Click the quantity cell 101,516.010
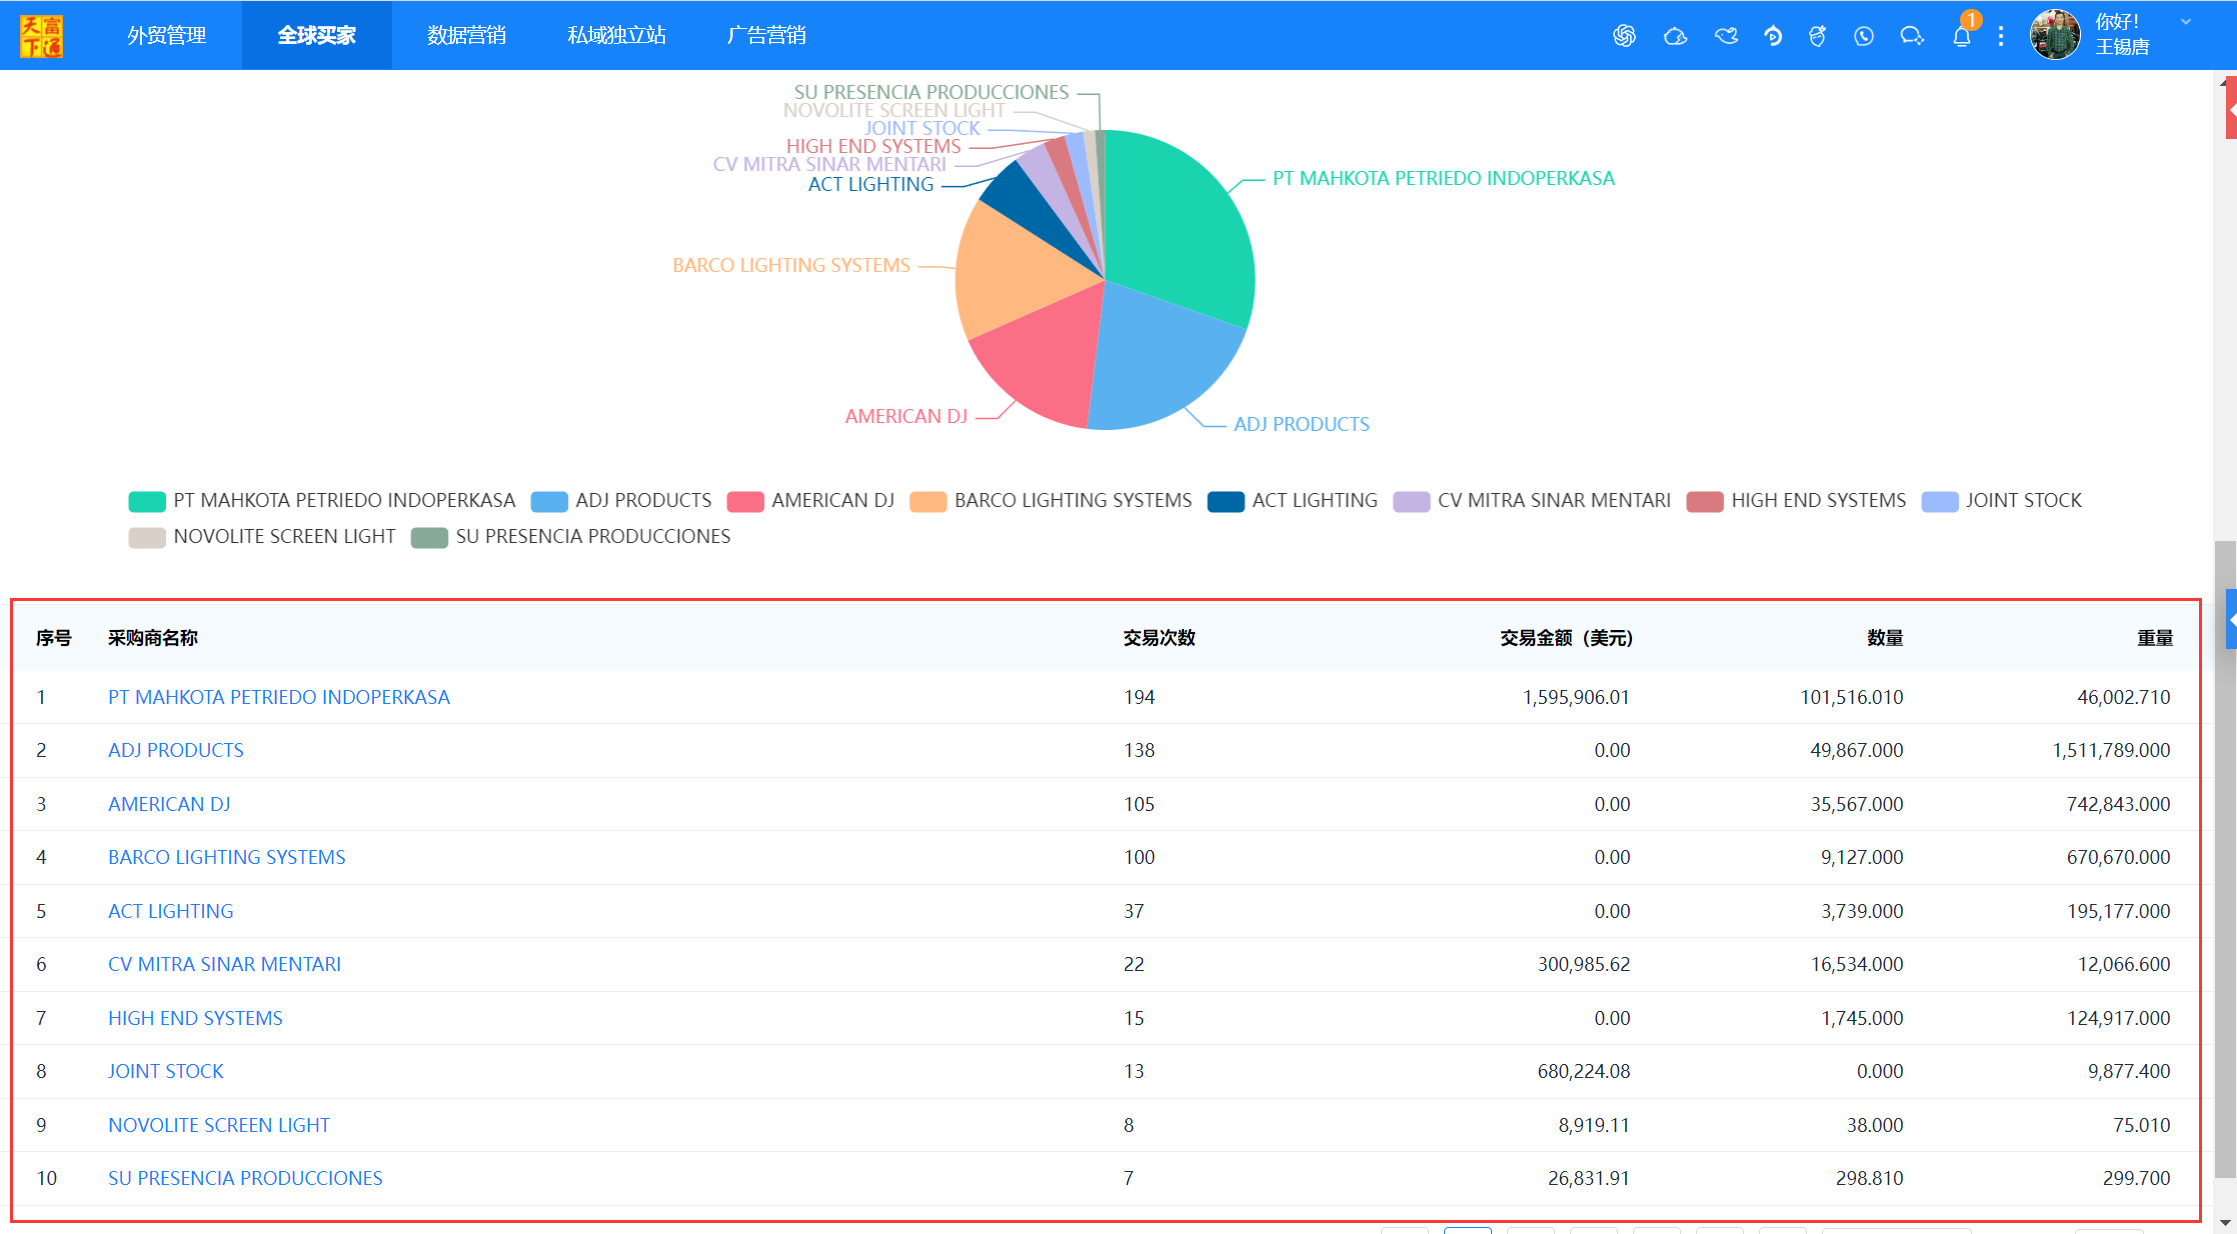Image resolution: width=2237 pixels, height=1234 pixels. pyautogui.click(x=1852, y=697)
